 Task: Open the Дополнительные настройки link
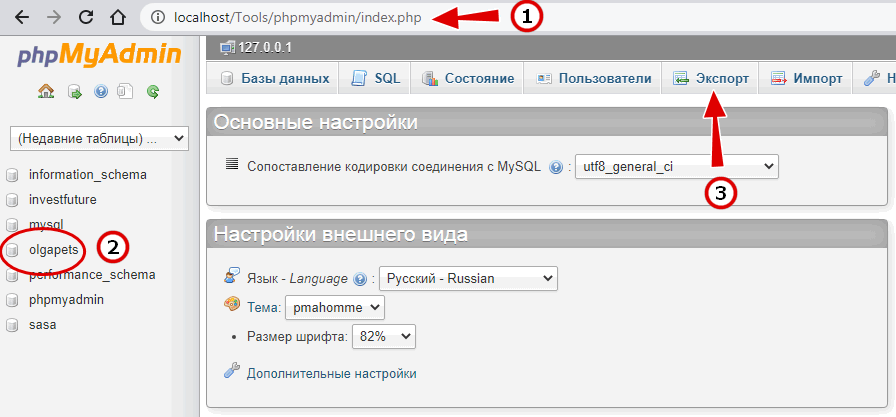[331, 374]
